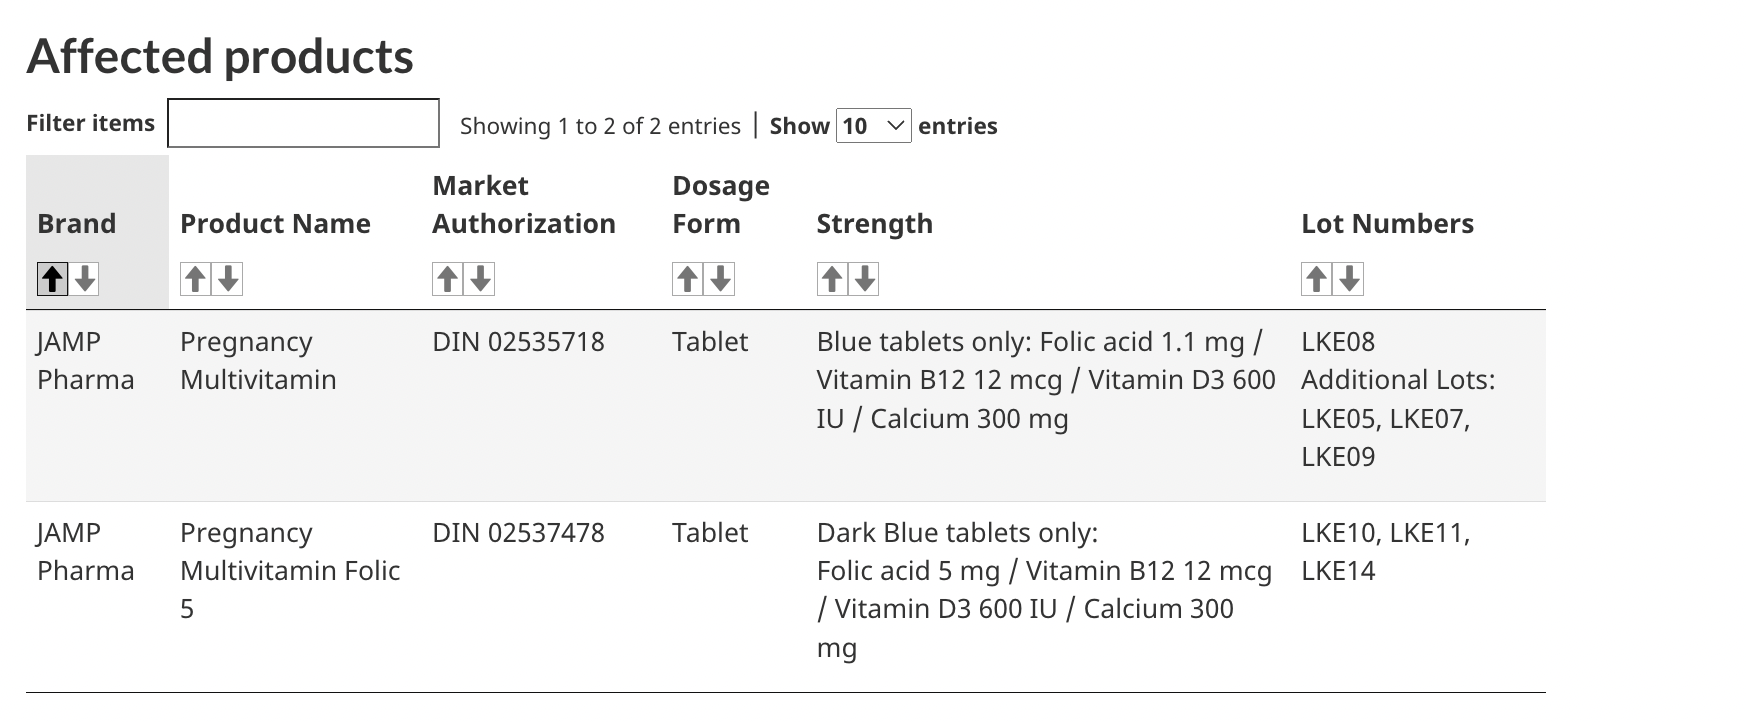This screenshot has height=722, width=1746.
Task: Select DIN 02537478 cell
Action: click(518, 533)
